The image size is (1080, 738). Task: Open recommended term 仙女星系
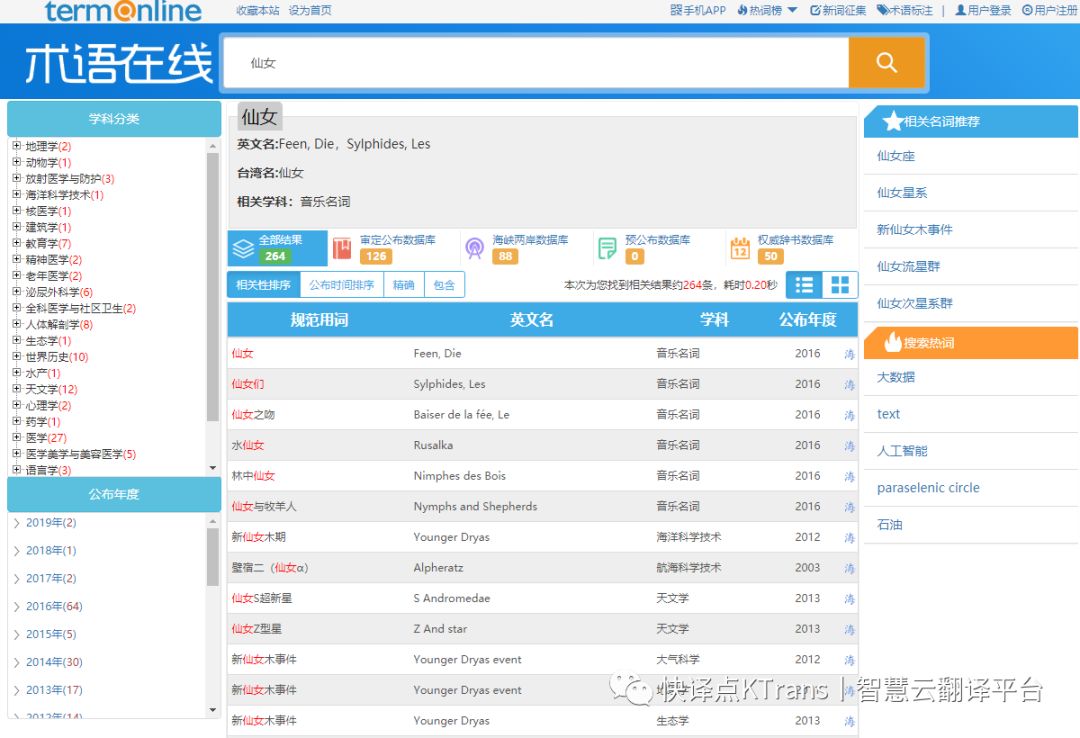(902, 193)
